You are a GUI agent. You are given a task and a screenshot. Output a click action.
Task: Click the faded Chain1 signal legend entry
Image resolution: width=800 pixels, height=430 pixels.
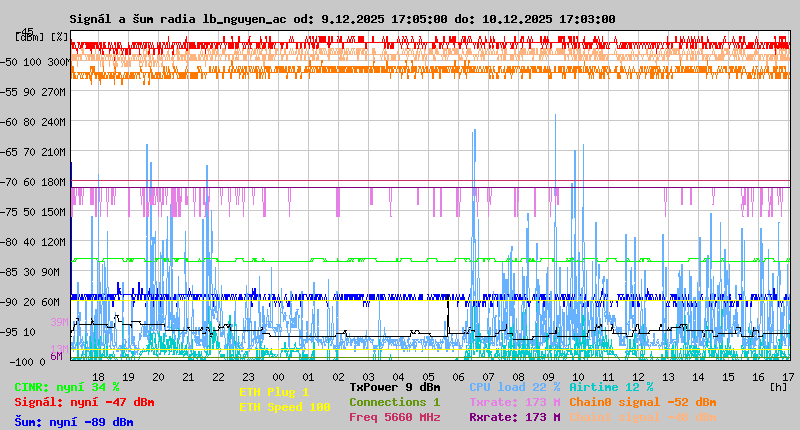(642, 417)
